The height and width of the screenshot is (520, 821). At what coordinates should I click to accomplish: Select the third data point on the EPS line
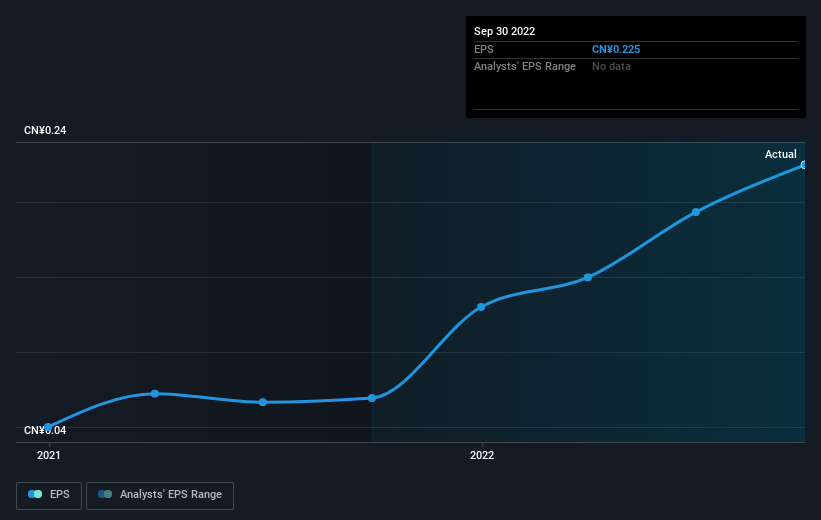[263, 402]
